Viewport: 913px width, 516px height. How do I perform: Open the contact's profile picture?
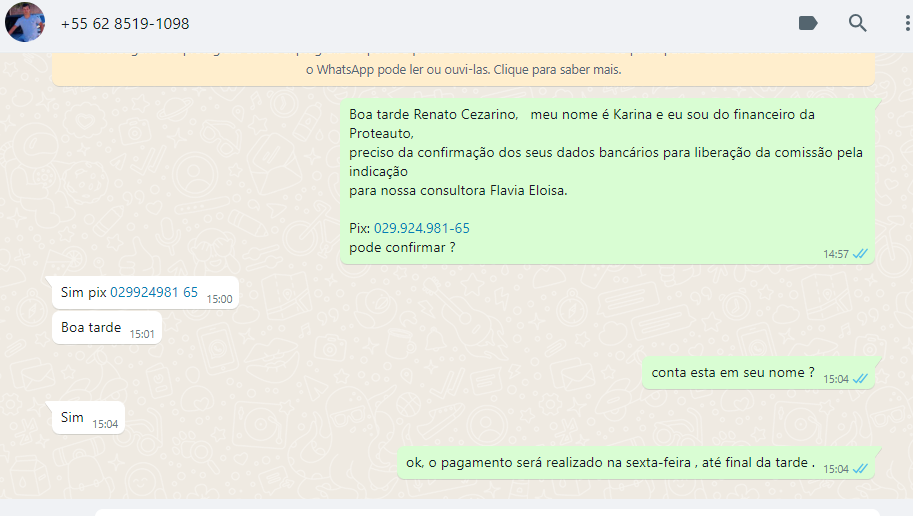point(24,22)
